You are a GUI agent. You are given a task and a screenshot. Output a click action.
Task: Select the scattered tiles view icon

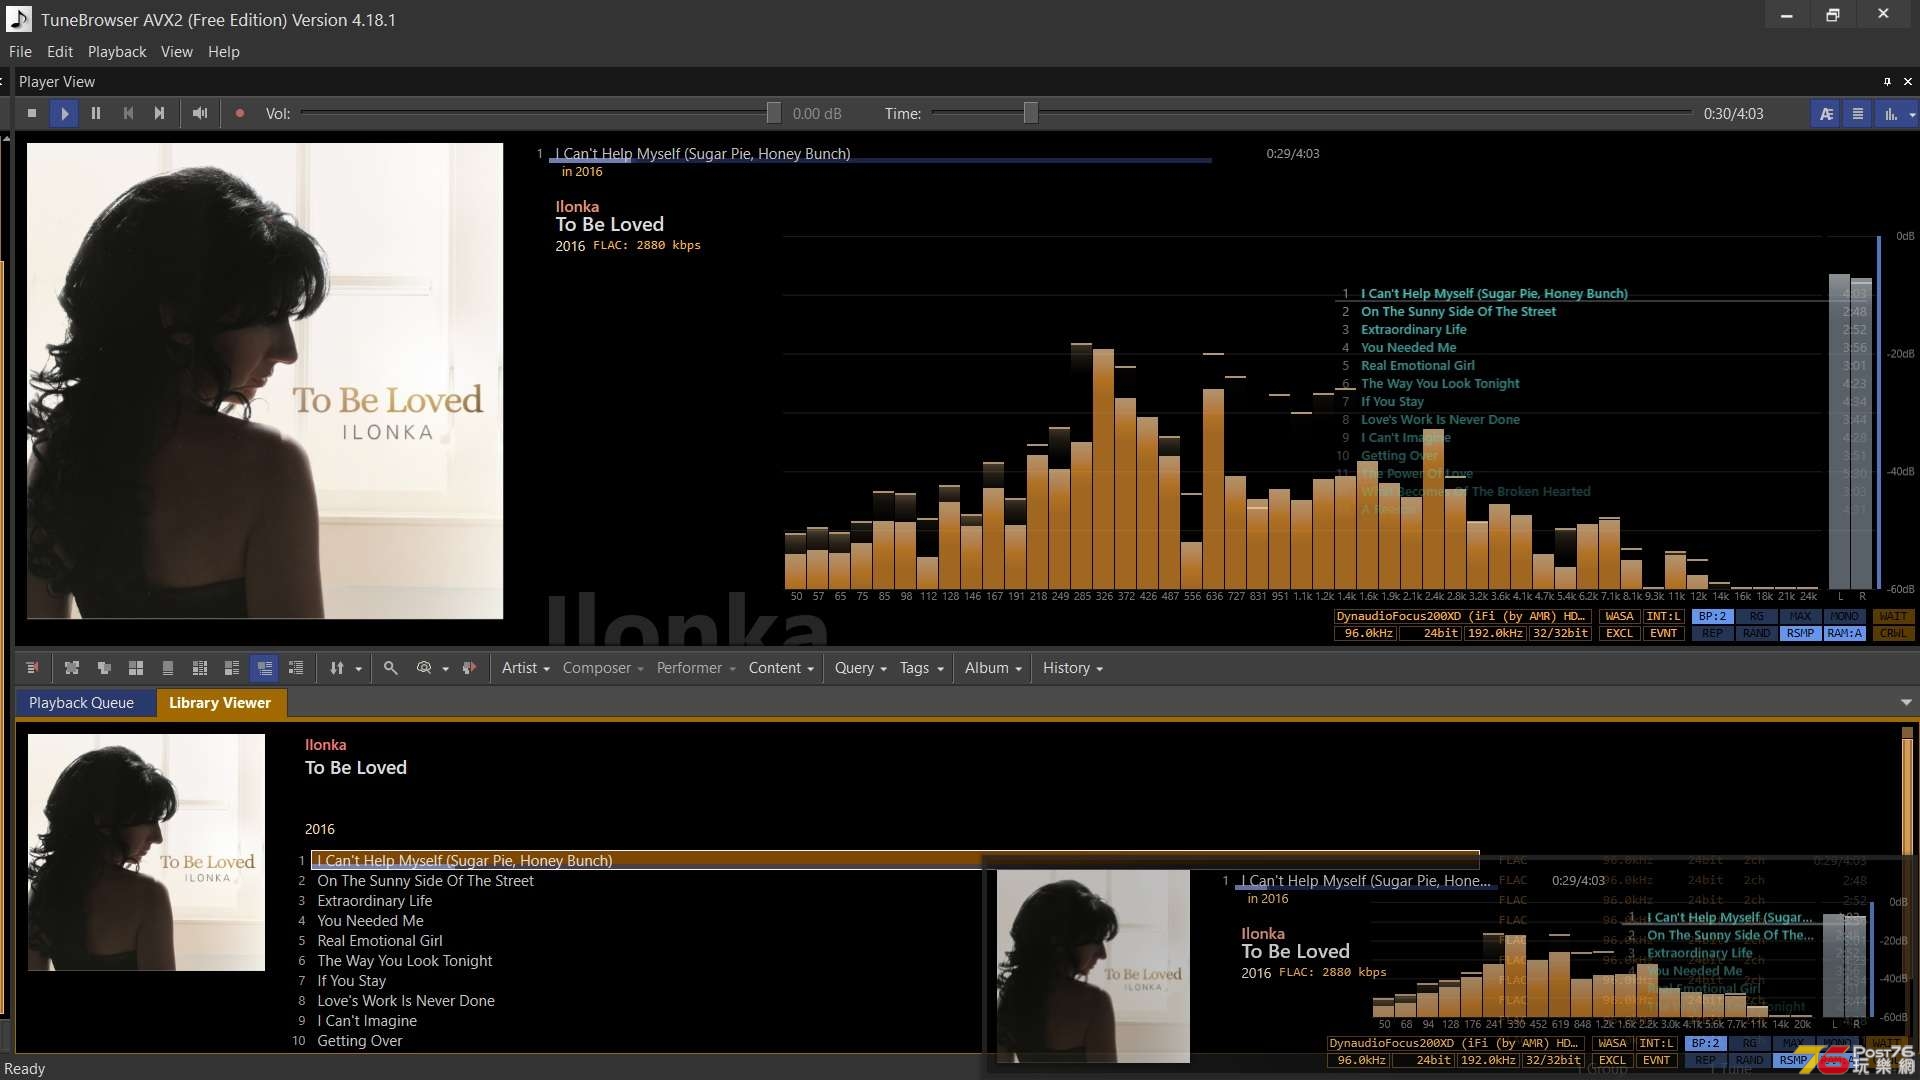pyautogui.click(x=72, y=668)
